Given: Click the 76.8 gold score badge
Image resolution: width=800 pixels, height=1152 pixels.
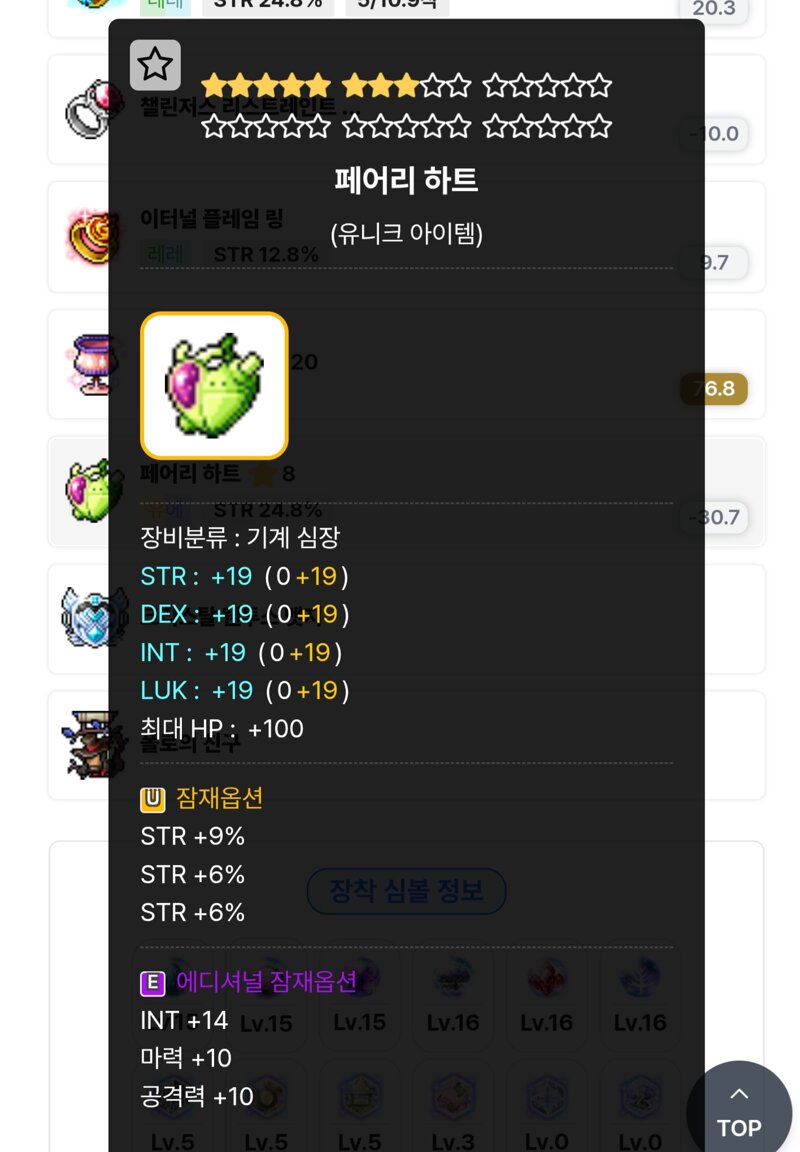Looking at the screenshot, I should 714,389.
